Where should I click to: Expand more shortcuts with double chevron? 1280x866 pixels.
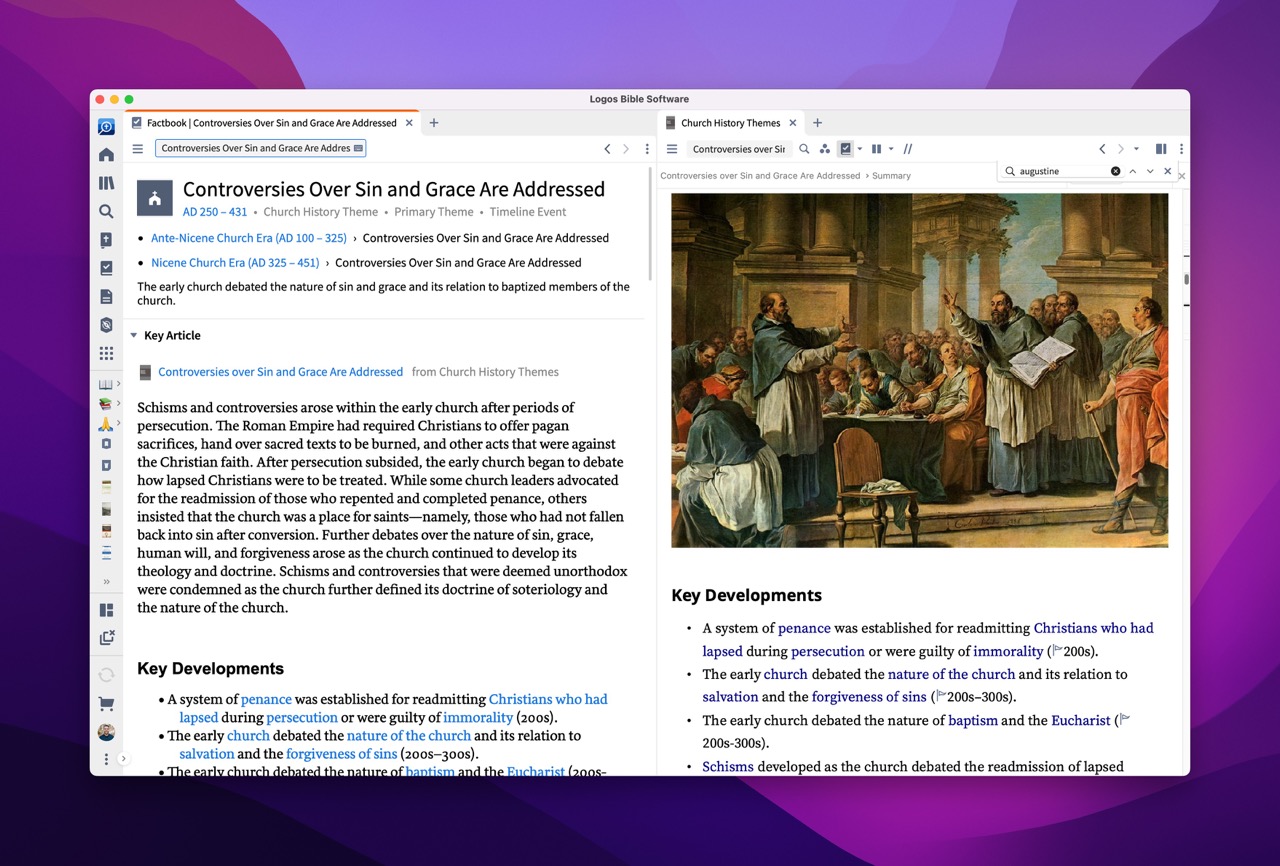pos(106,581)
